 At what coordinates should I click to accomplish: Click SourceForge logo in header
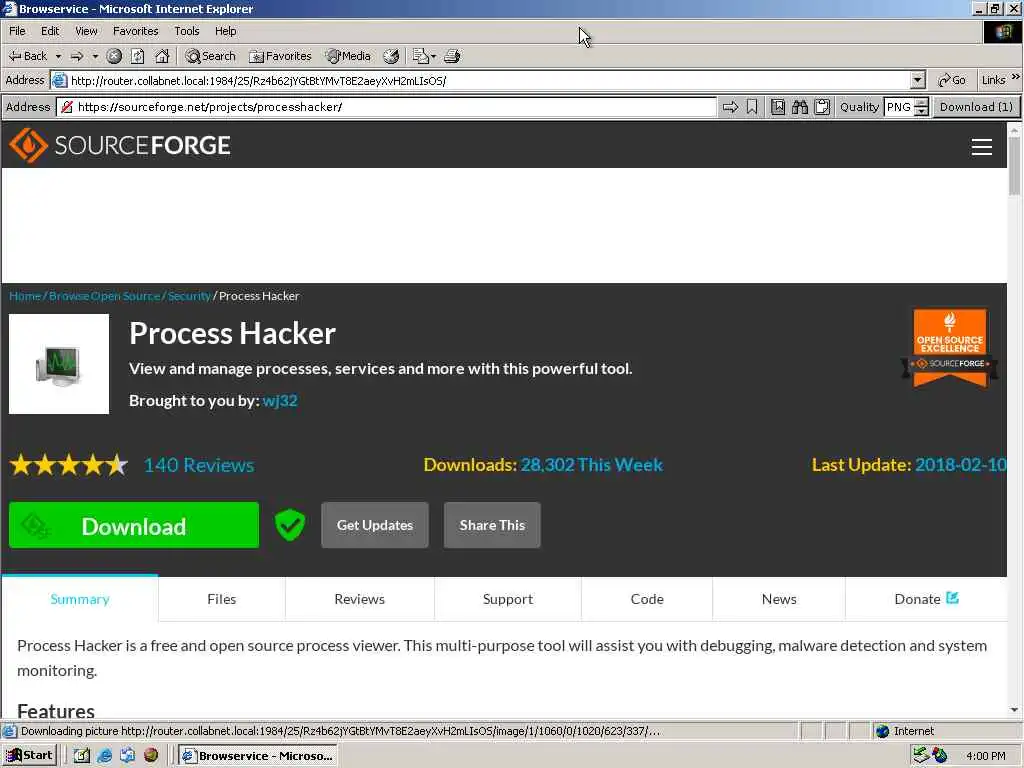[x=120, y=145]
